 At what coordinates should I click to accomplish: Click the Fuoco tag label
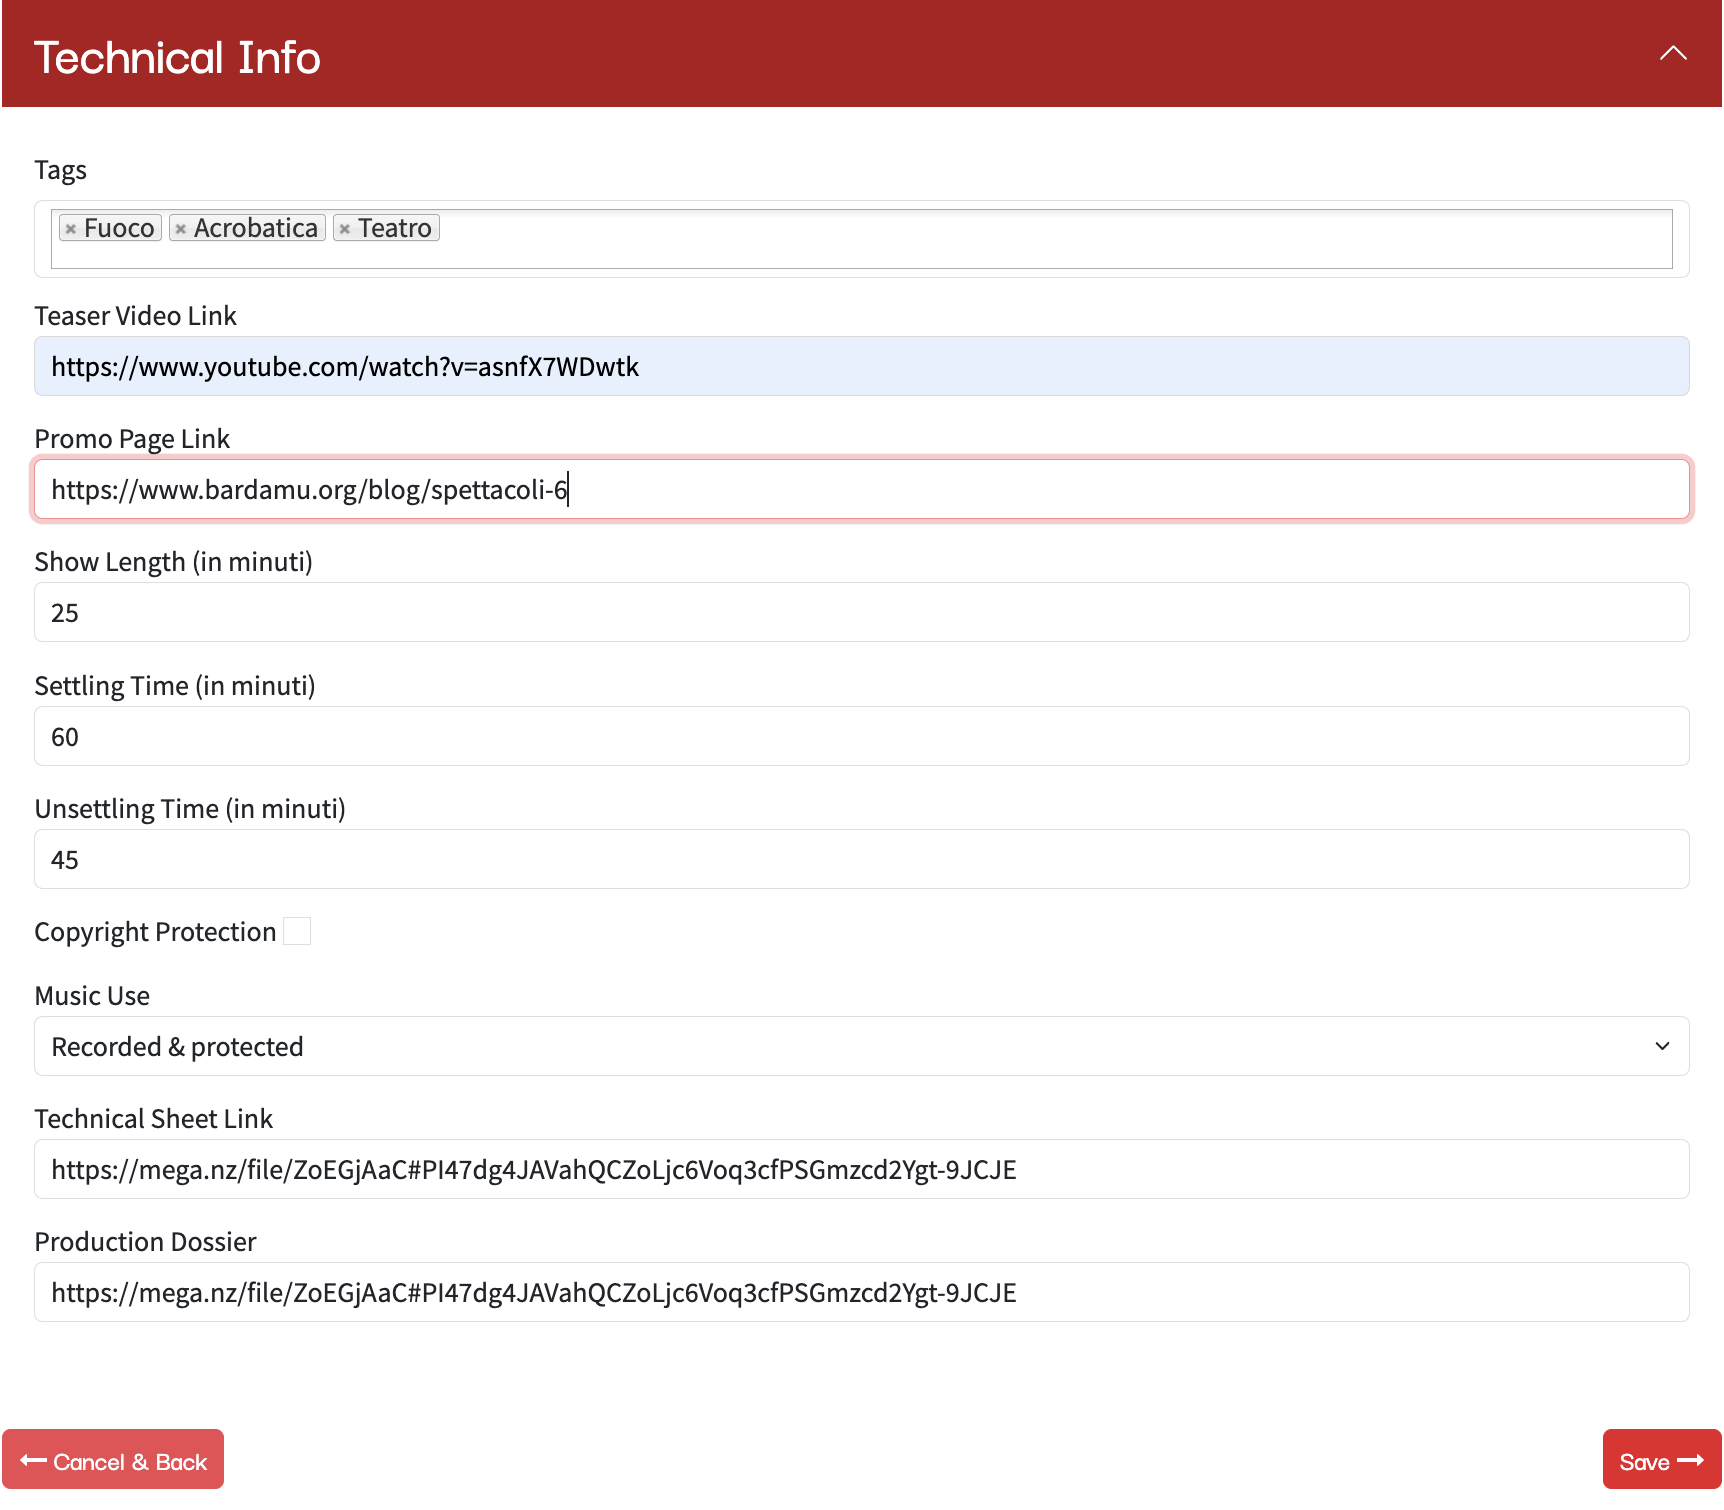[x=119, y=229]
